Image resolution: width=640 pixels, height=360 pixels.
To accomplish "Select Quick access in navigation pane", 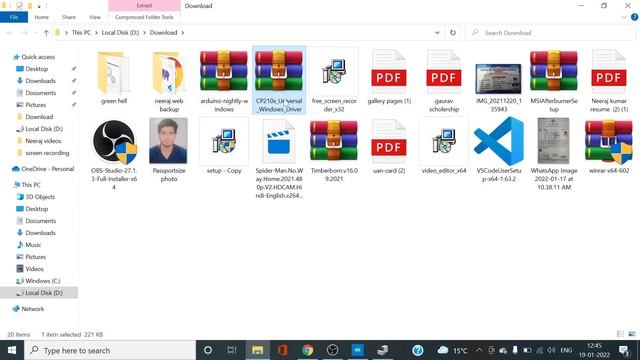I will click(38, 57).
